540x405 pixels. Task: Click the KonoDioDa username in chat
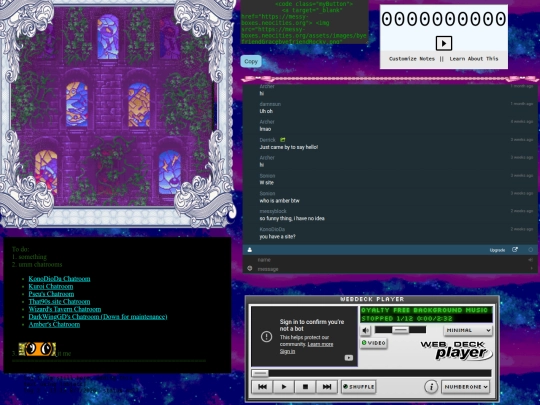click(272, 229)
